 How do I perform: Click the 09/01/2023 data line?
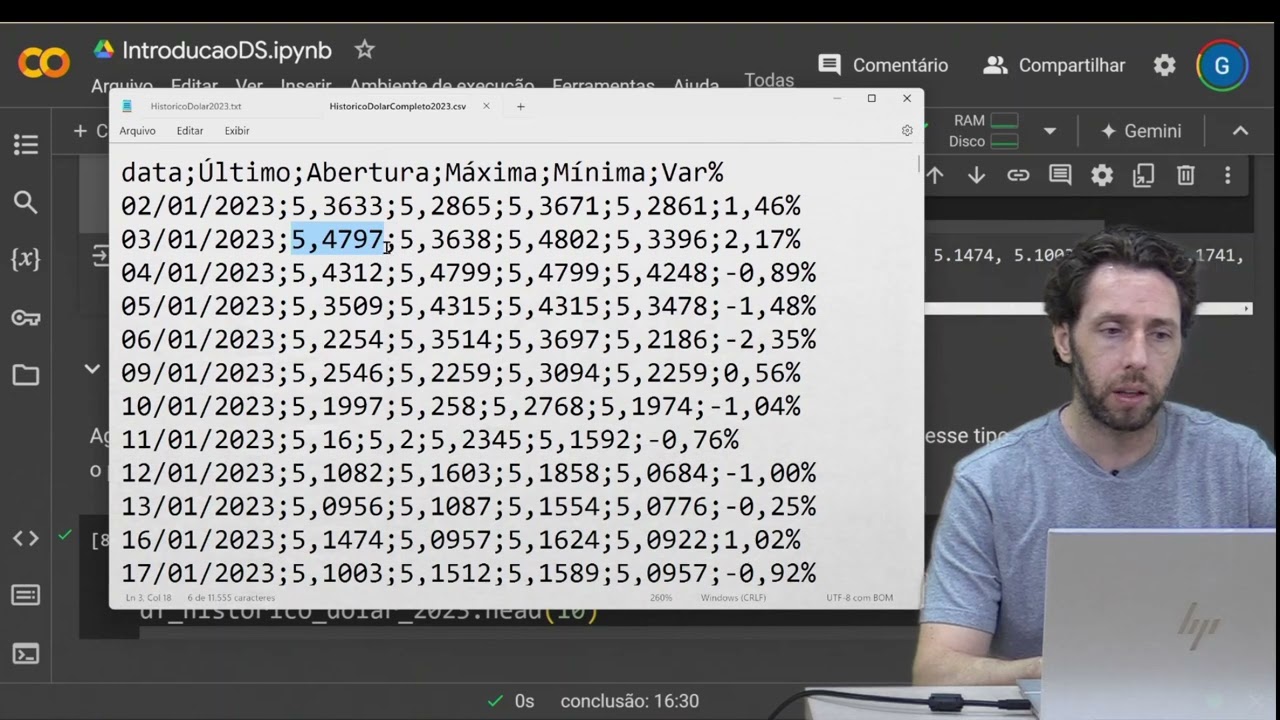point(460,373)
